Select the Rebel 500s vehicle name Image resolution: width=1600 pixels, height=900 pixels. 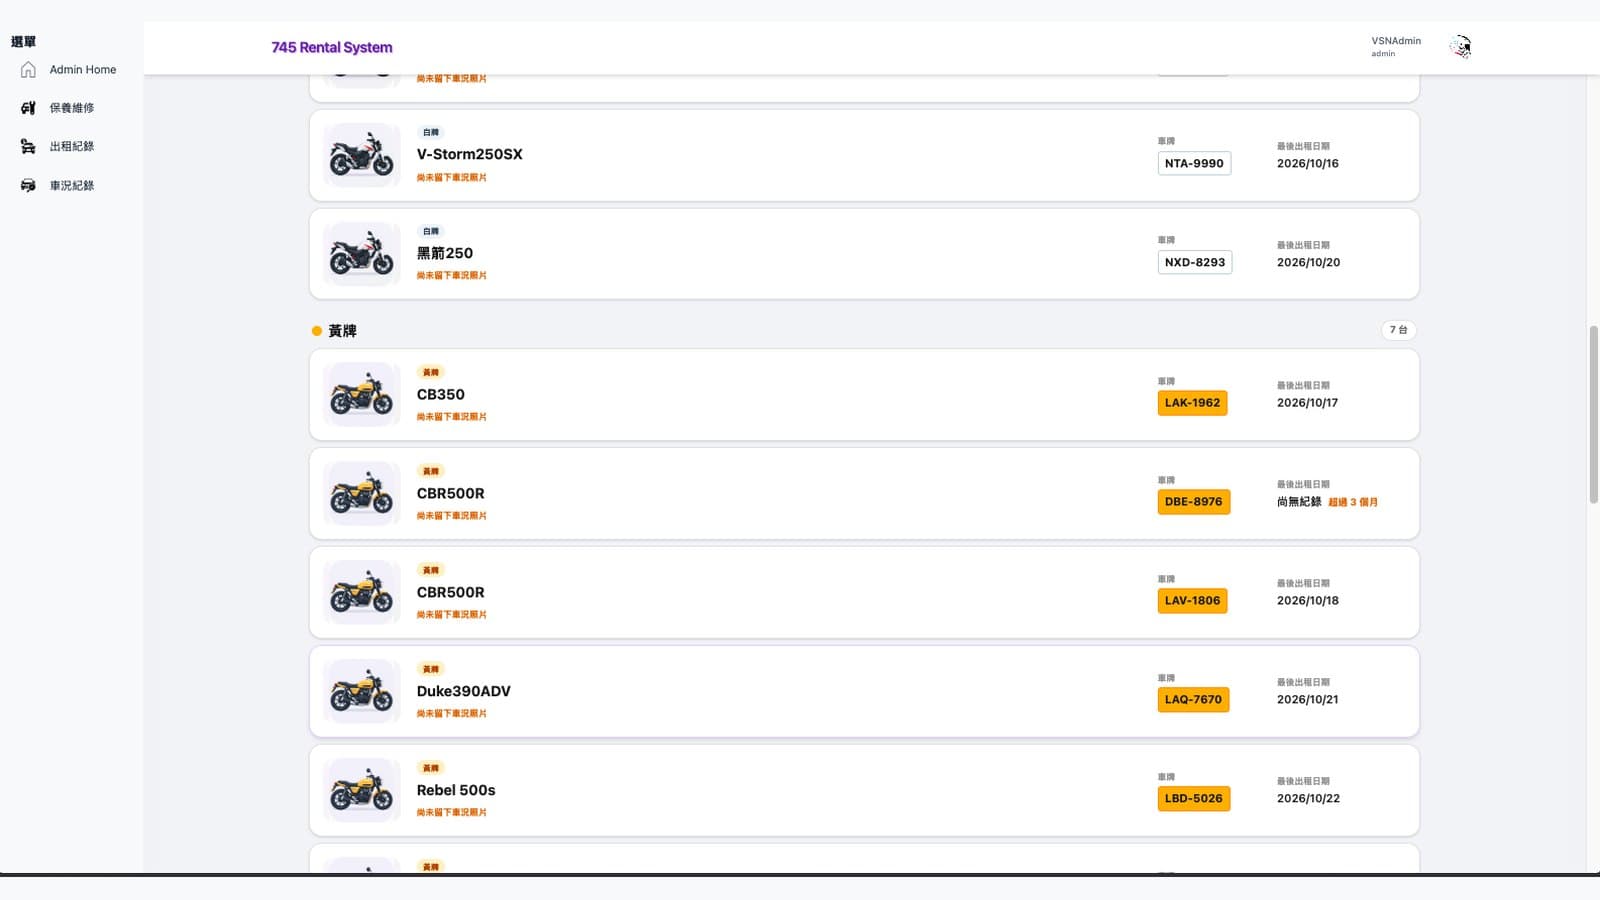point(456,790)
